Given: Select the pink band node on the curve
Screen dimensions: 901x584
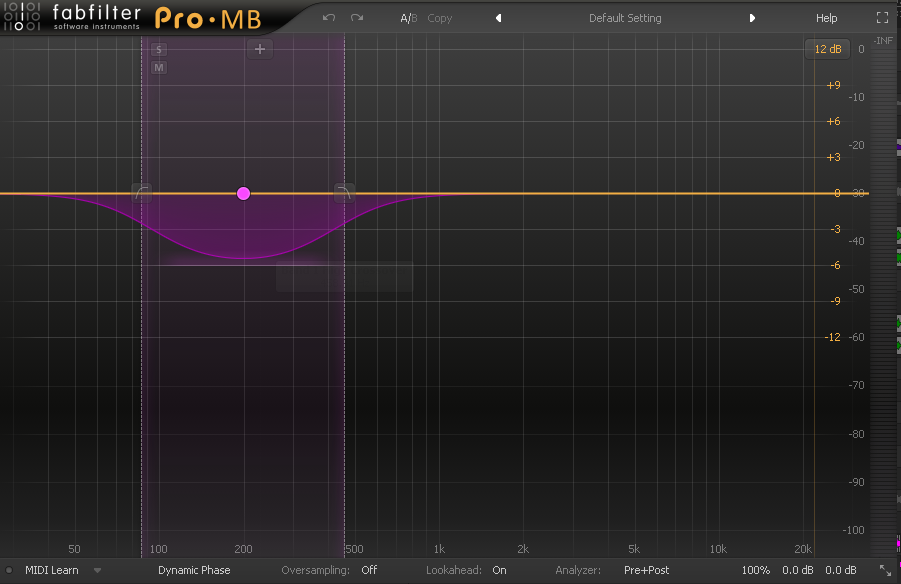Looking at the screenshot, I should 243,192.
